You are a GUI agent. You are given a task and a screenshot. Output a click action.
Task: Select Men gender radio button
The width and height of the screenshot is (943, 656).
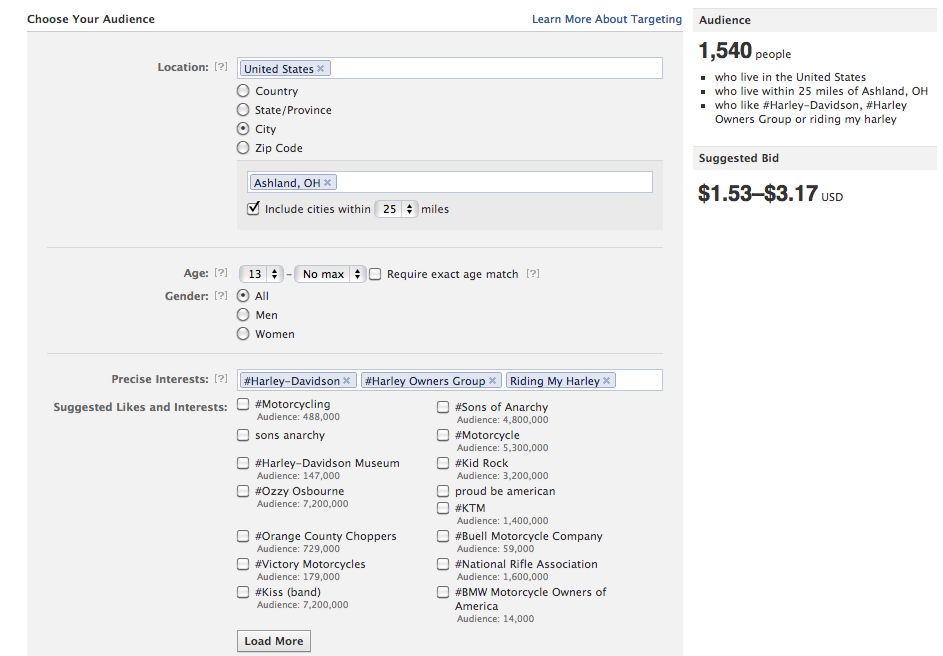tap(243, 314)
